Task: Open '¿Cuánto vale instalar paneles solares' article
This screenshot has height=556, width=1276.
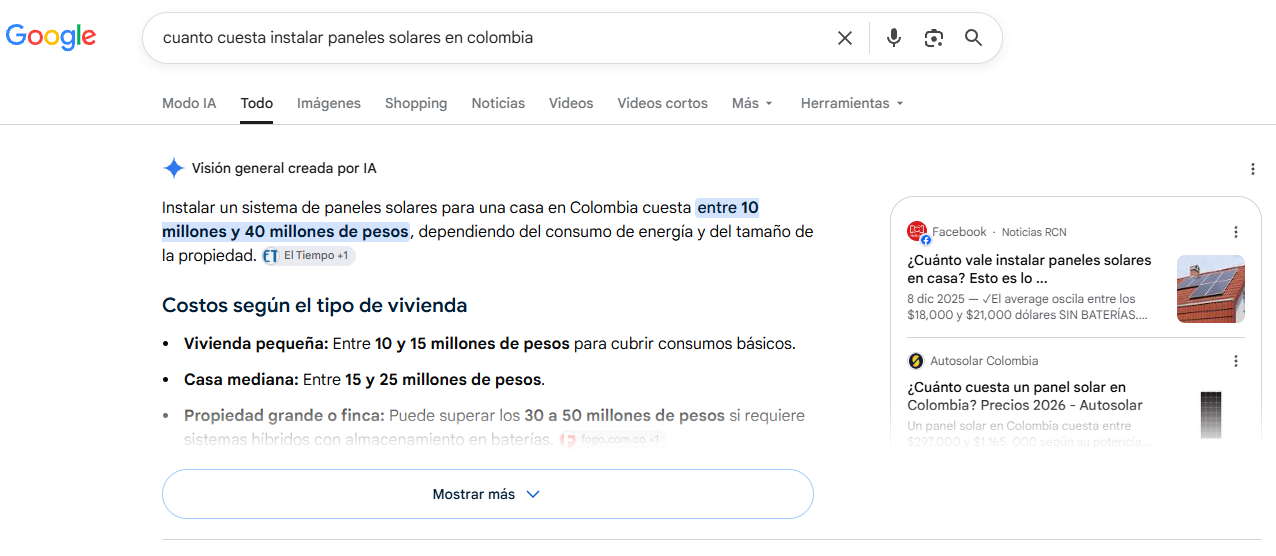Action: click(x=1029, y=269)
